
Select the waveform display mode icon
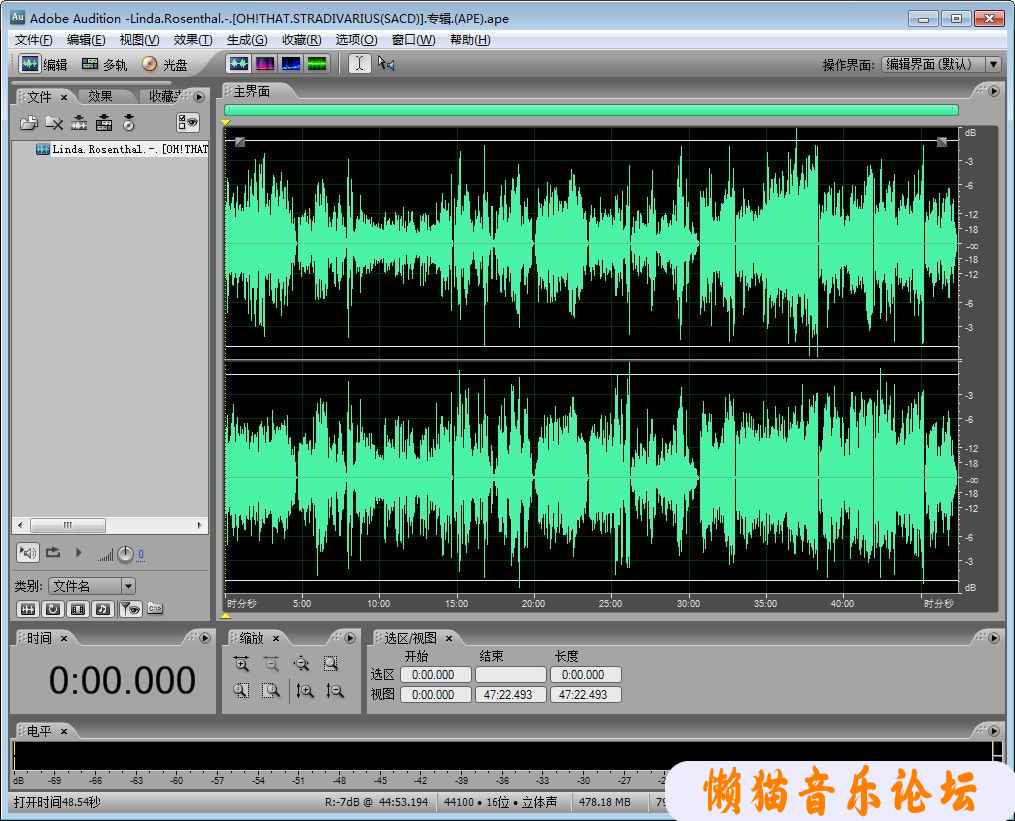239,63
